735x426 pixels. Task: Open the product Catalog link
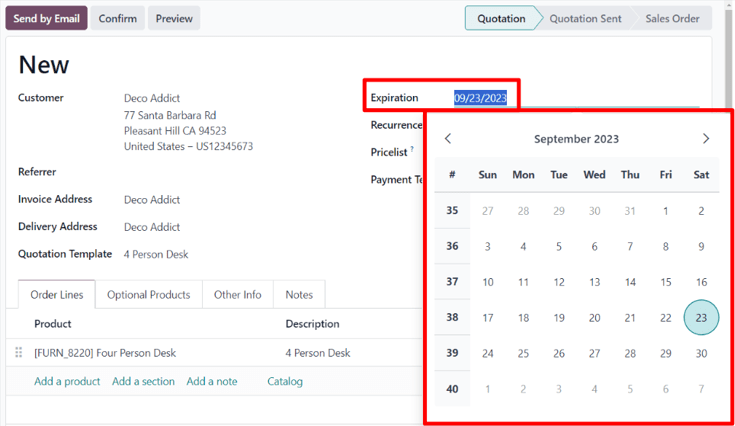pyautogui.click(x=285, y=381)
